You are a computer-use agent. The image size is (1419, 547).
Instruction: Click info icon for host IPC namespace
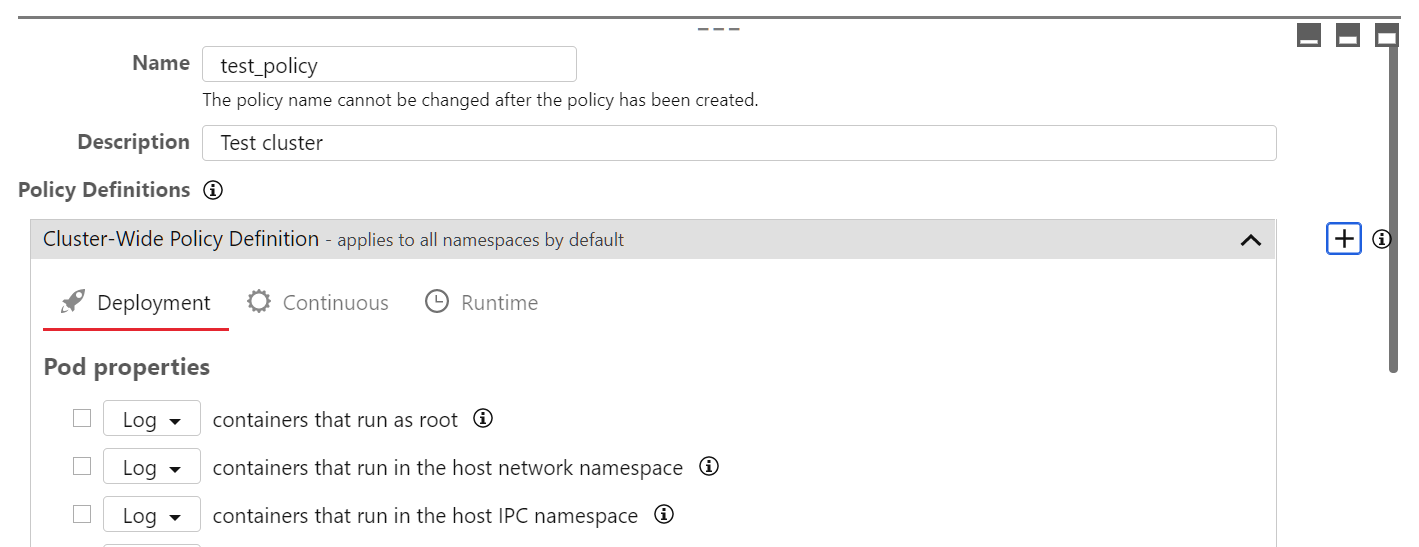(663, 515)
